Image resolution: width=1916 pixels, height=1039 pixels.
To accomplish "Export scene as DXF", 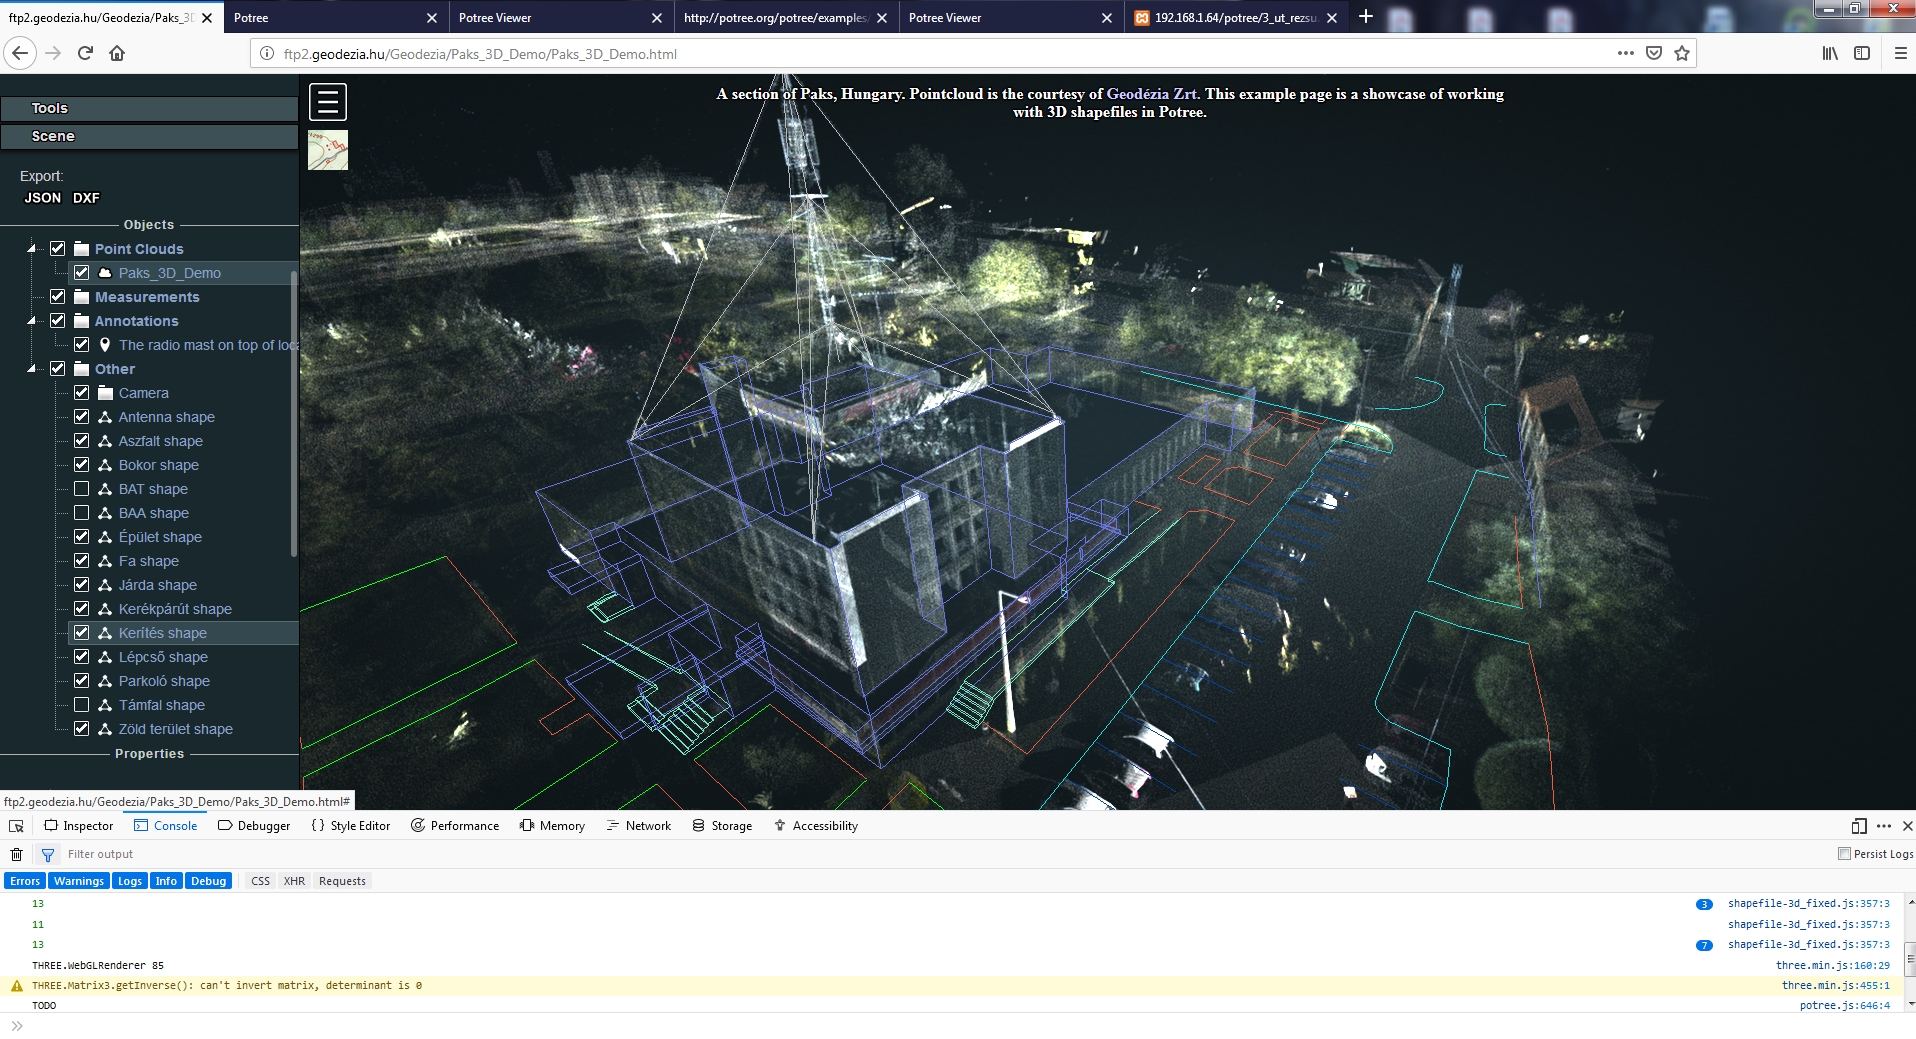I will pos(85,197).
